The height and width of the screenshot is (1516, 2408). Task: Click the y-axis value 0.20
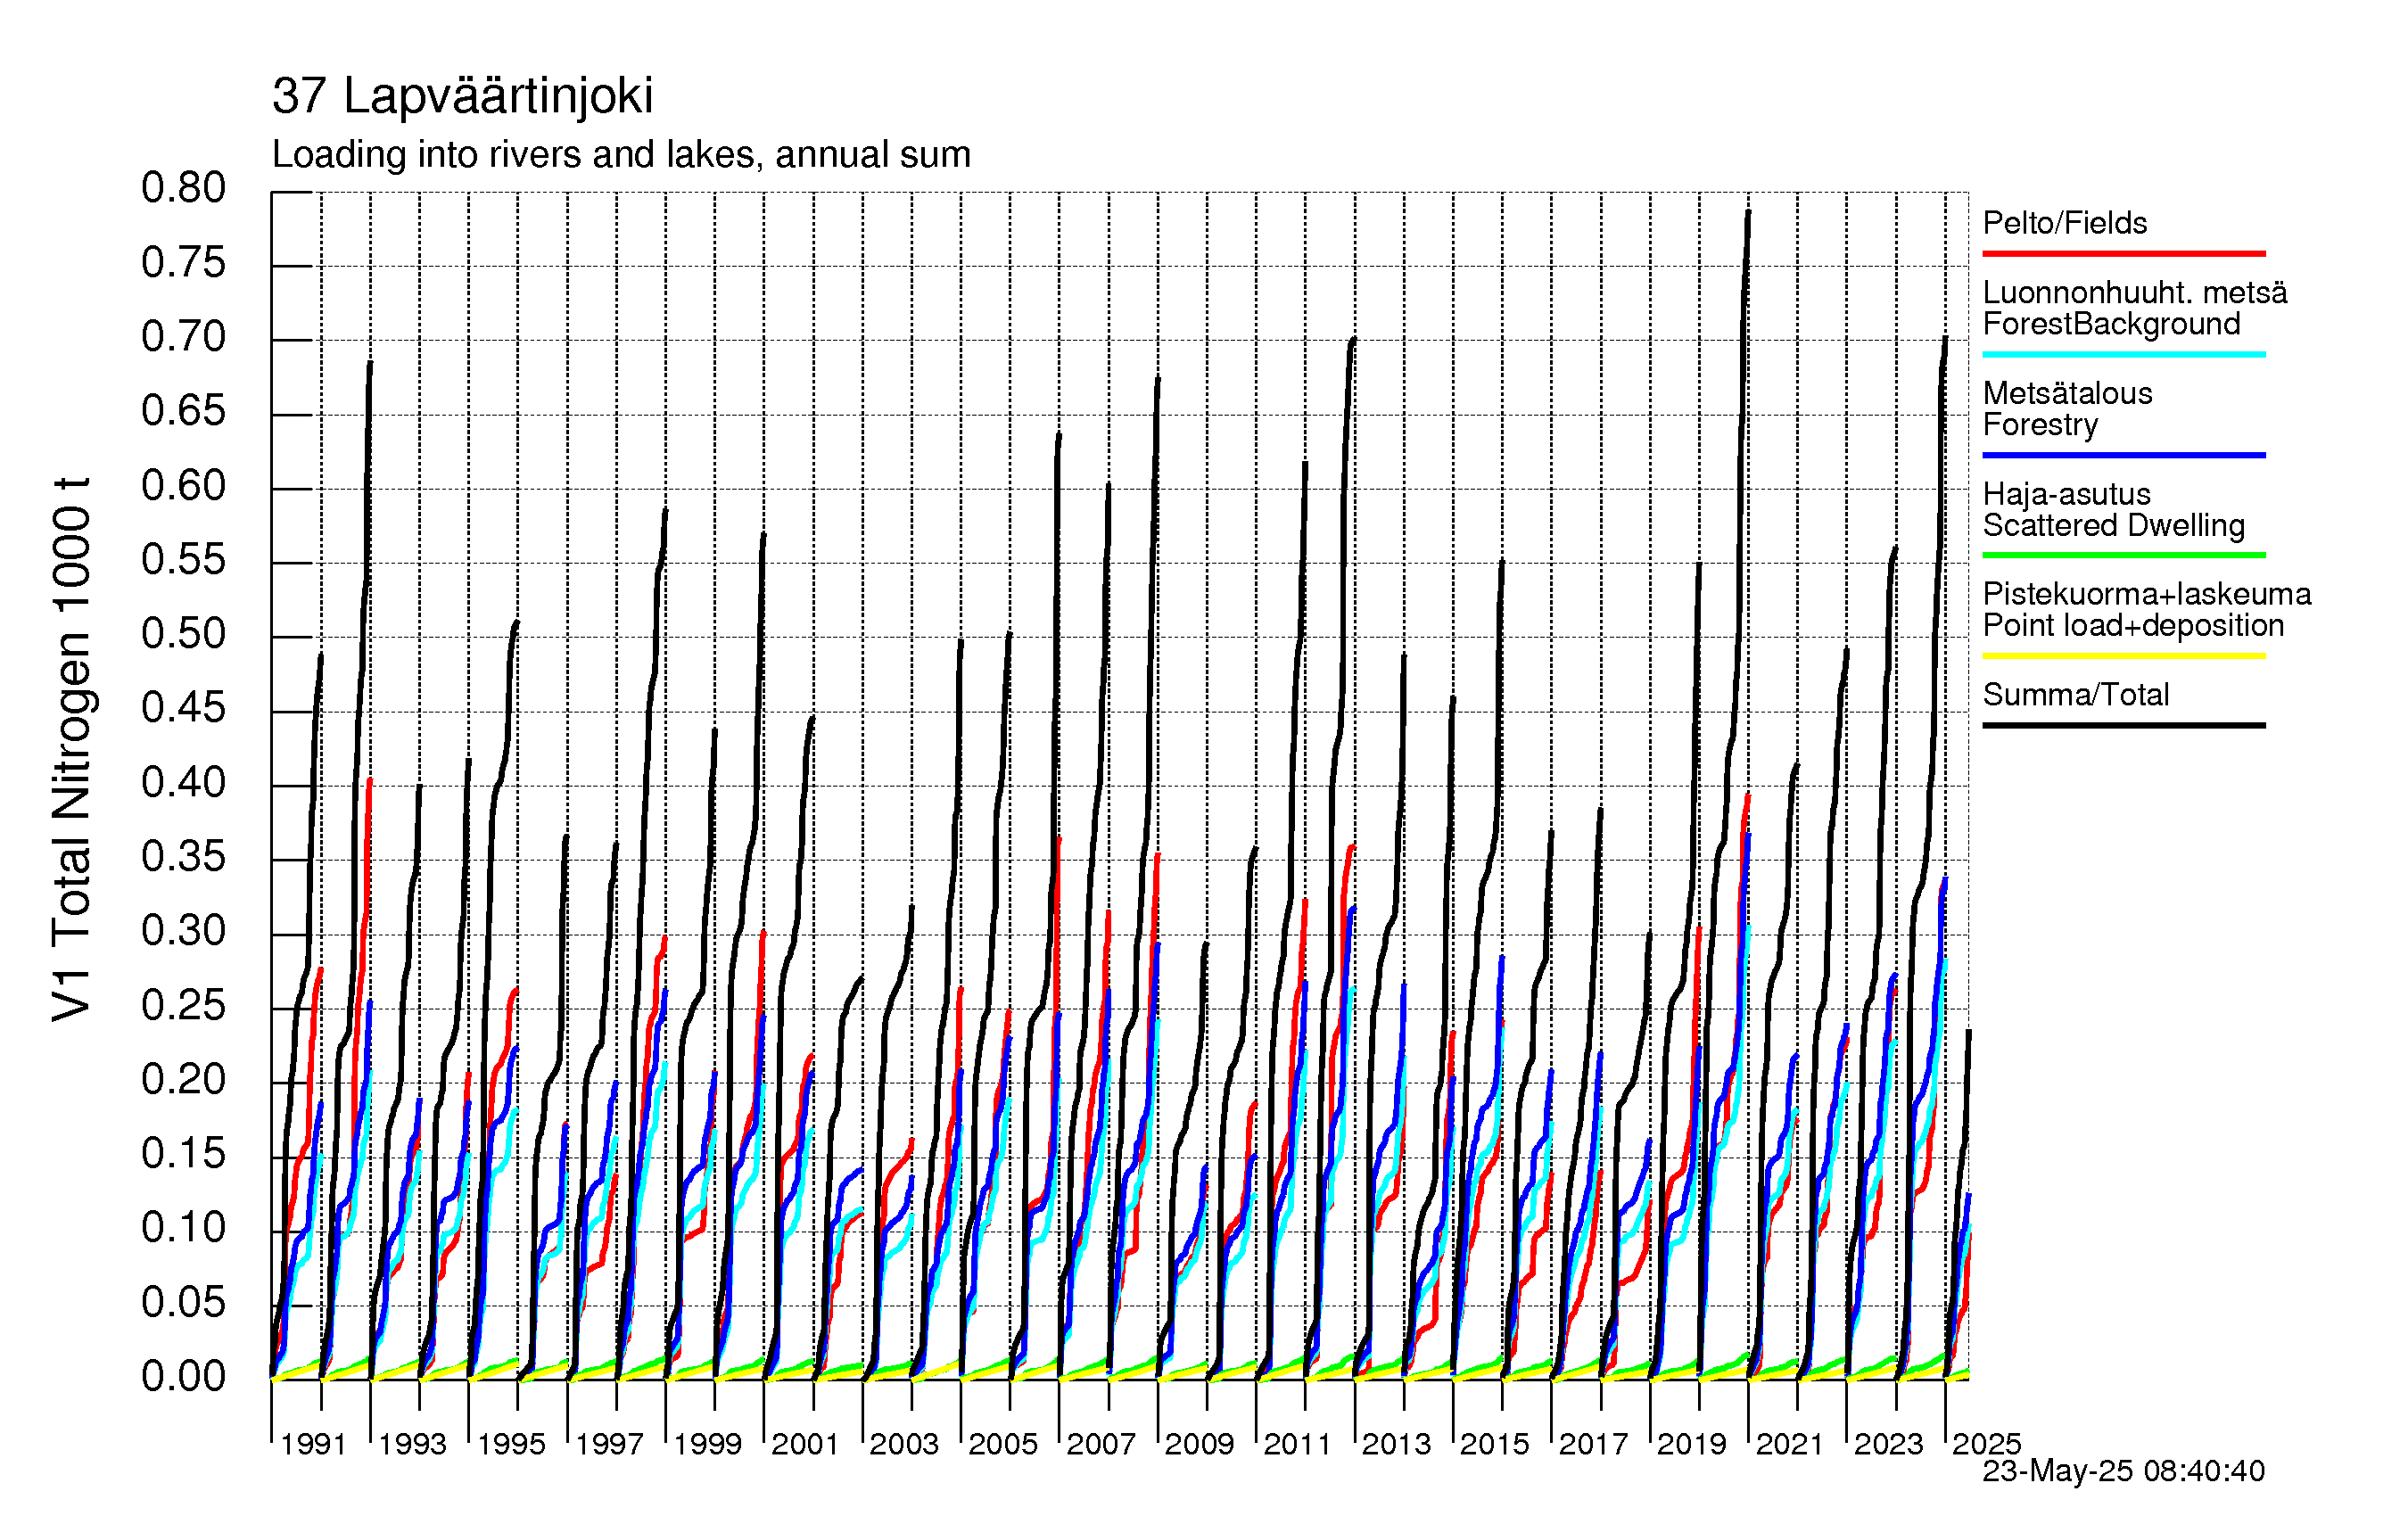pyautogui.click(x=183, y=1080)
